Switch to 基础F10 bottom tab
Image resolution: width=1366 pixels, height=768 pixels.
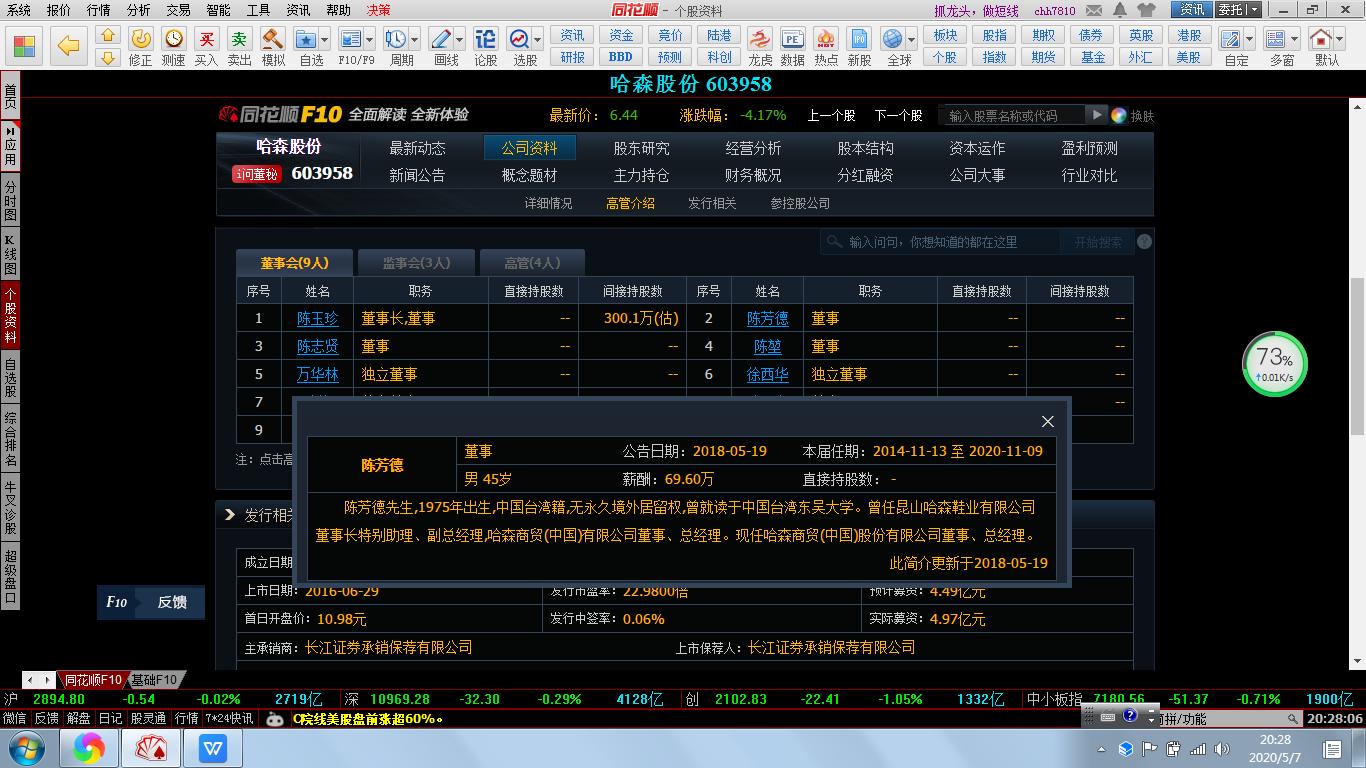[x=154, y=680]
